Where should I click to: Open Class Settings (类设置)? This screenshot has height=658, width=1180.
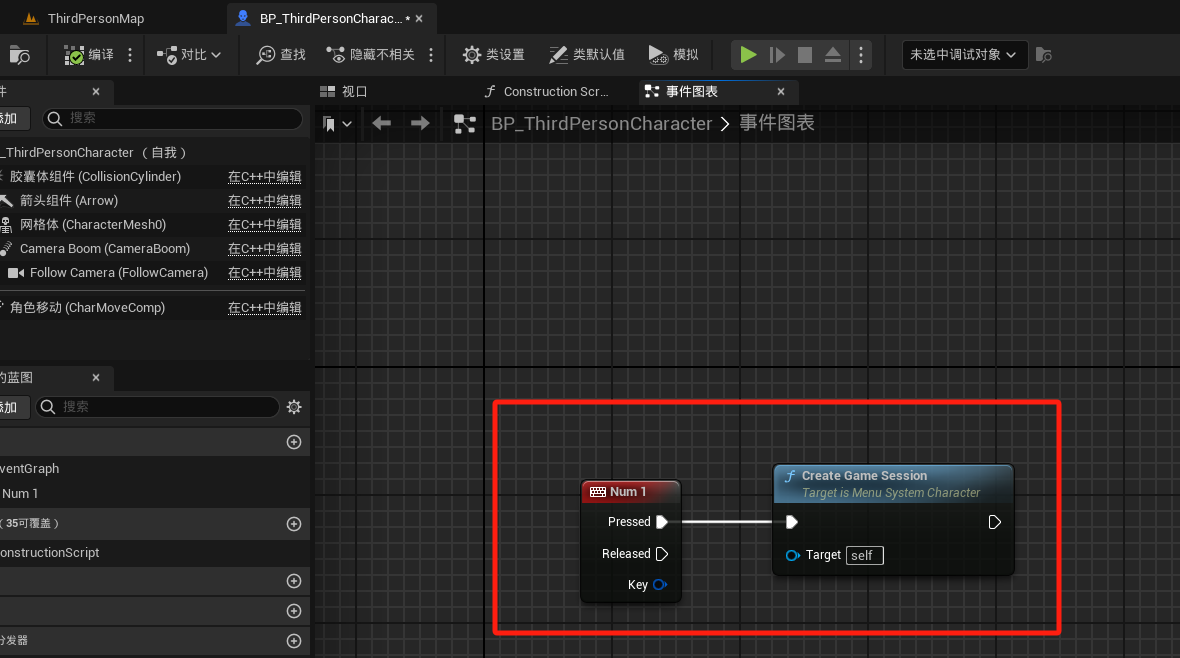tap(494, 55)
